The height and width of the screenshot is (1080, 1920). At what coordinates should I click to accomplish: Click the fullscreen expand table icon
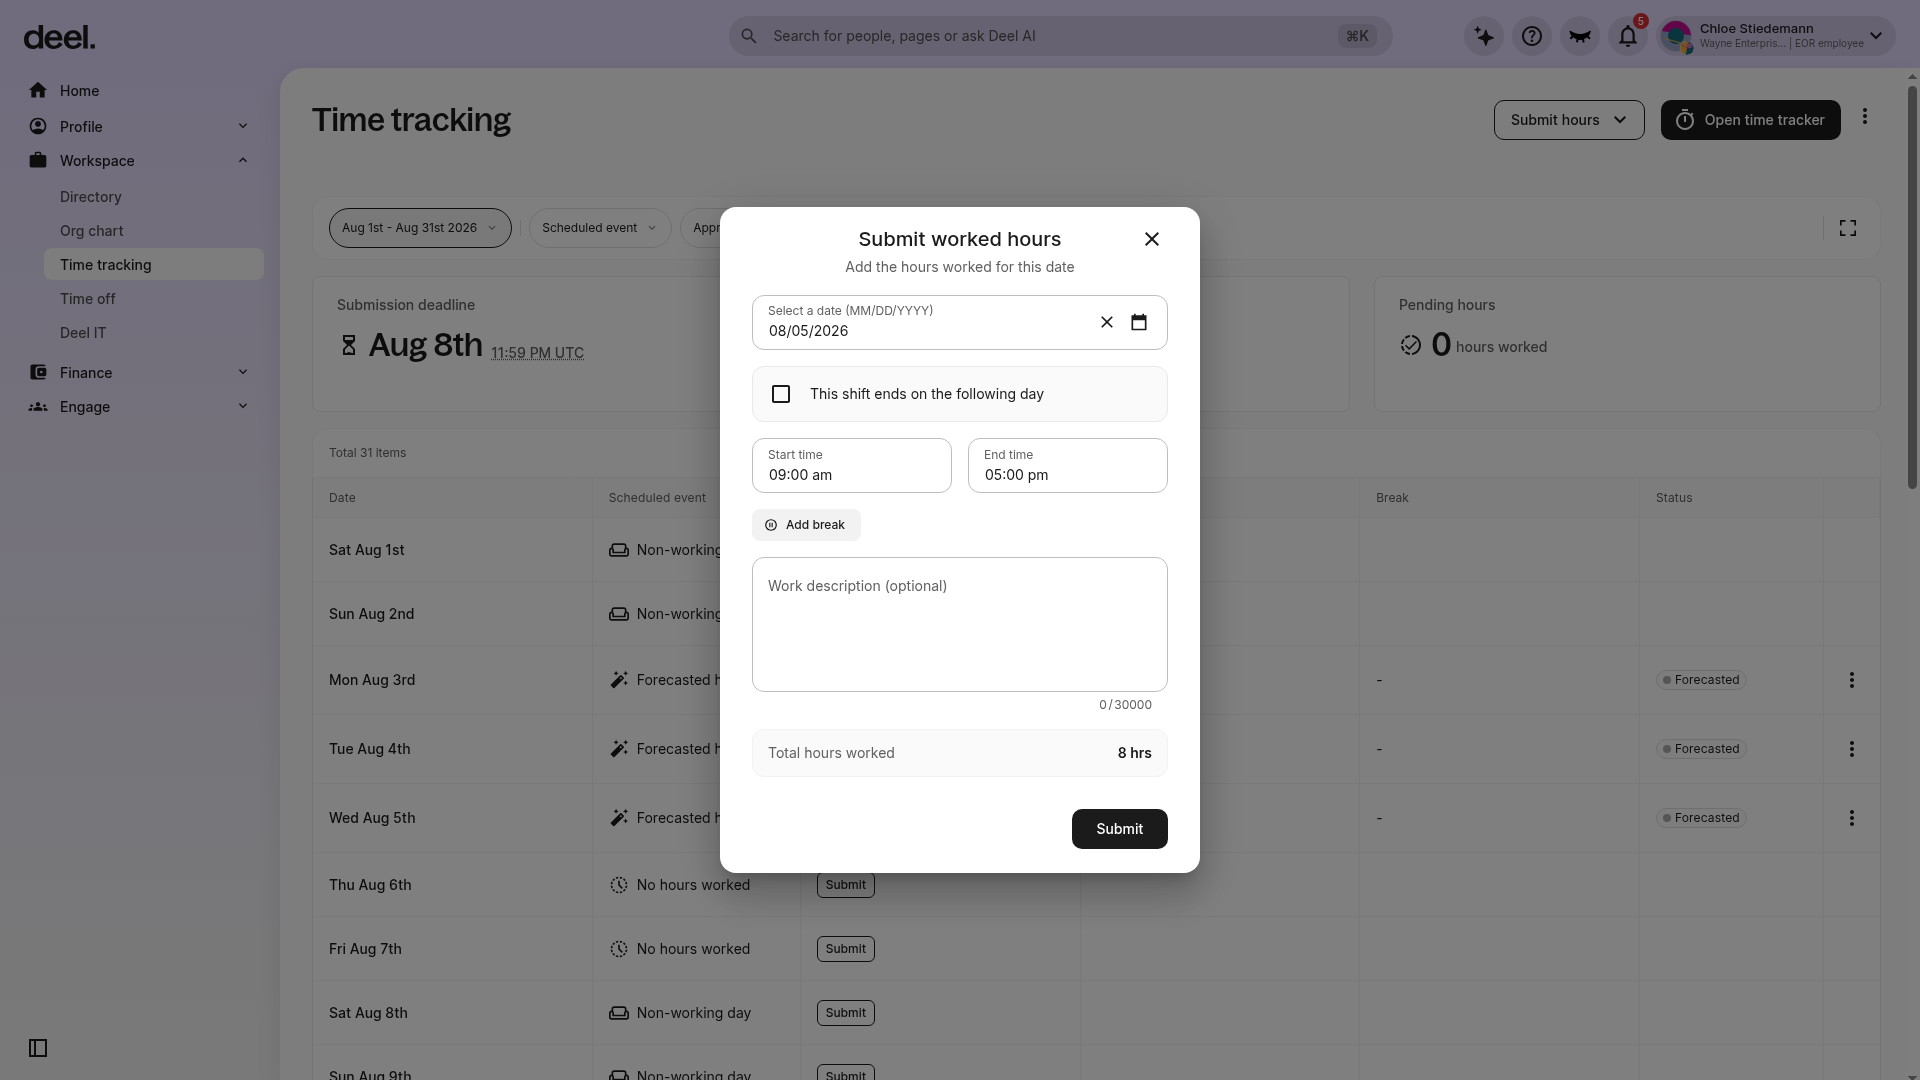point(1847,228)
